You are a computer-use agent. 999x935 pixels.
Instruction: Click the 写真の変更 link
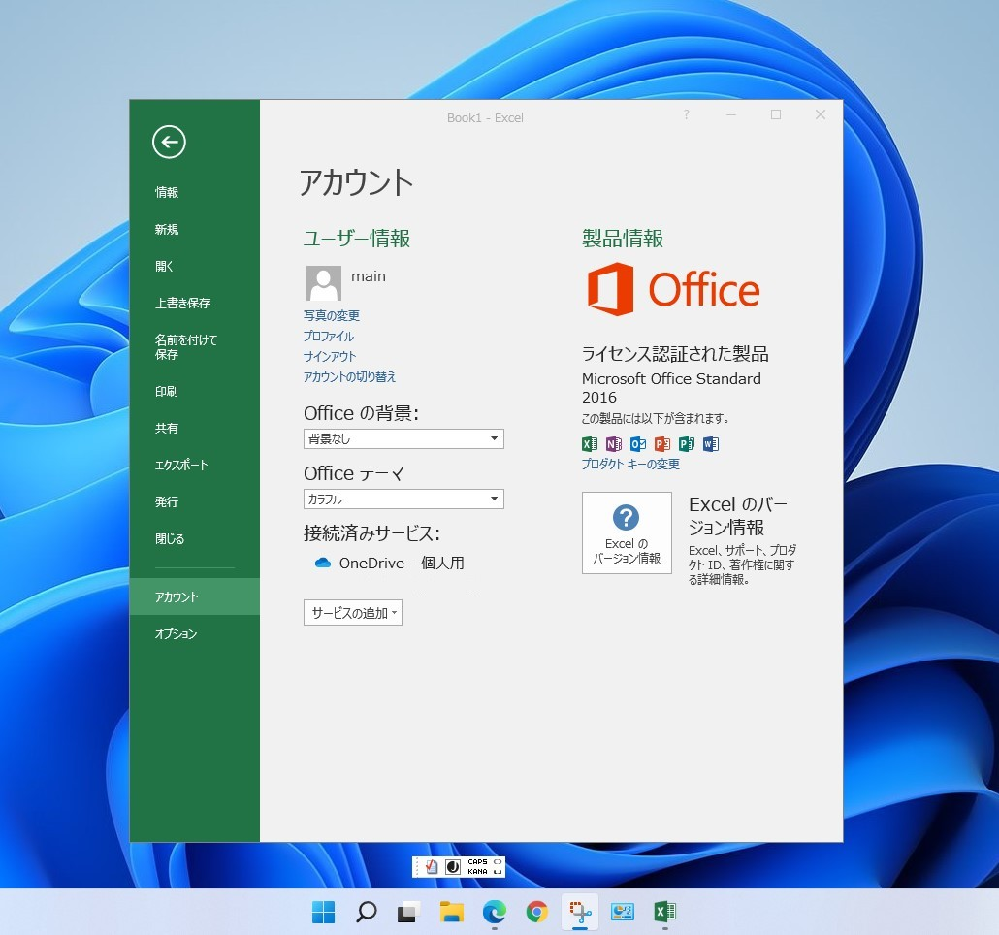[x=331, y=315]
